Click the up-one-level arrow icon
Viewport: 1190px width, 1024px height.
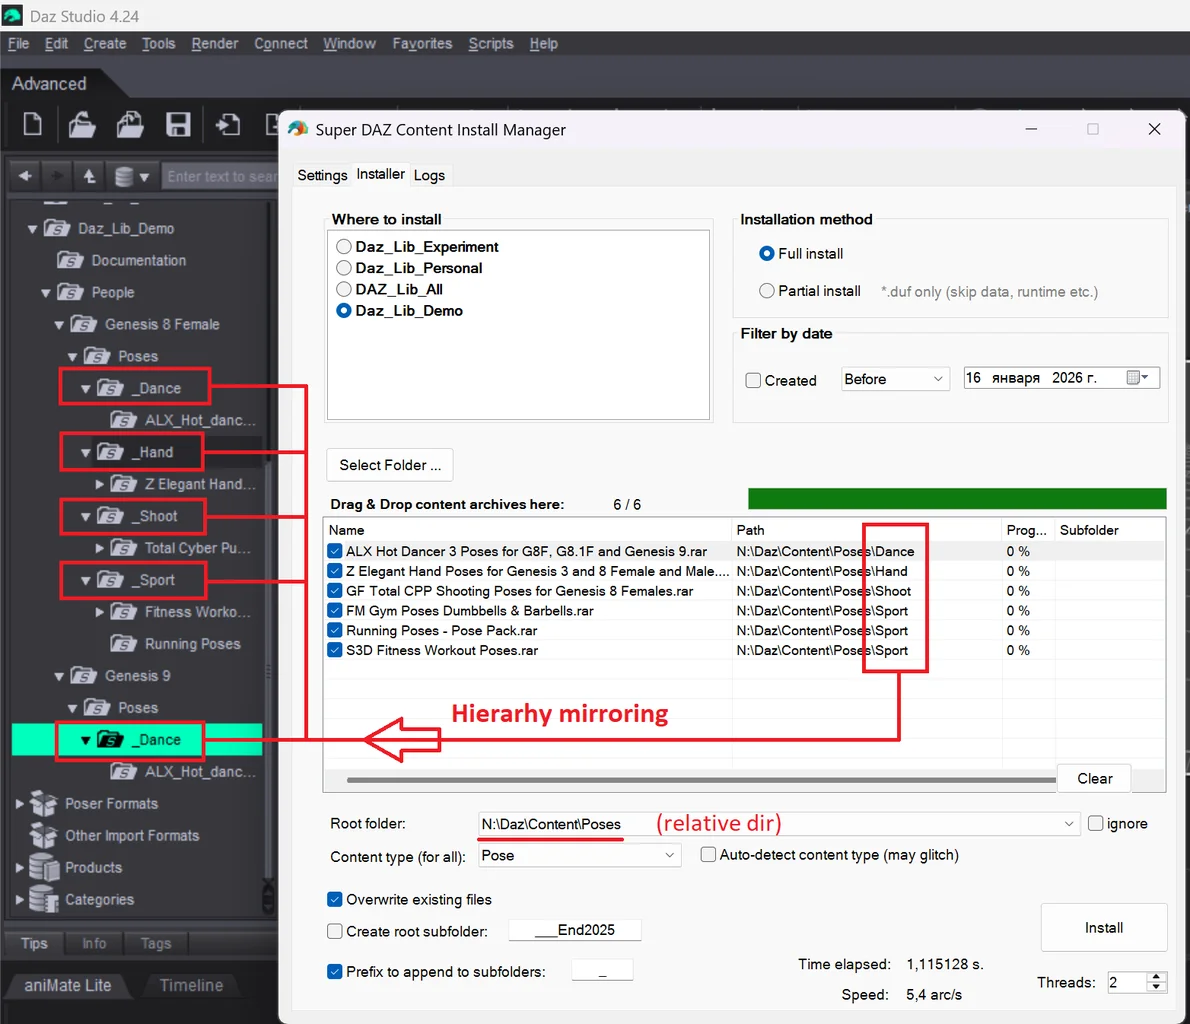(89, 176)
